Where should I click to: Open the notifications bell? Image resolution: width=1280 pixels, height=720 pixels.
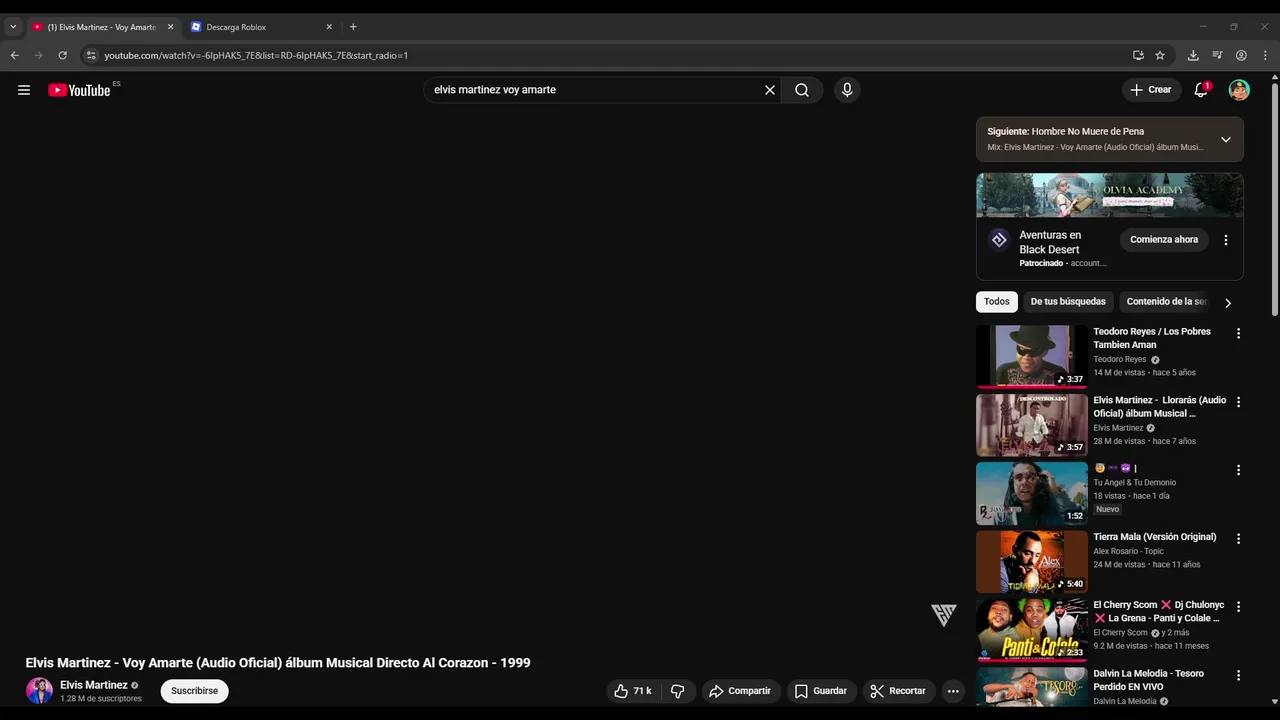pos(1201,90)
